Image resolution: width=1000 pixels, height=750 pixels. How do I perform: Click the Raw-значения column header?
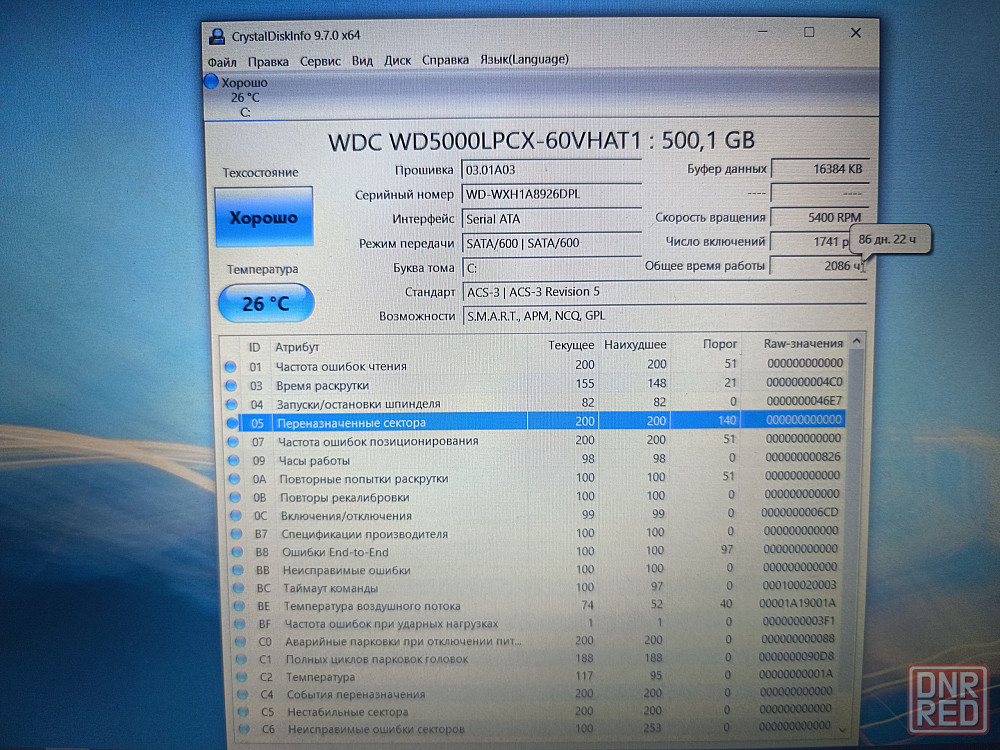(803, 344)
